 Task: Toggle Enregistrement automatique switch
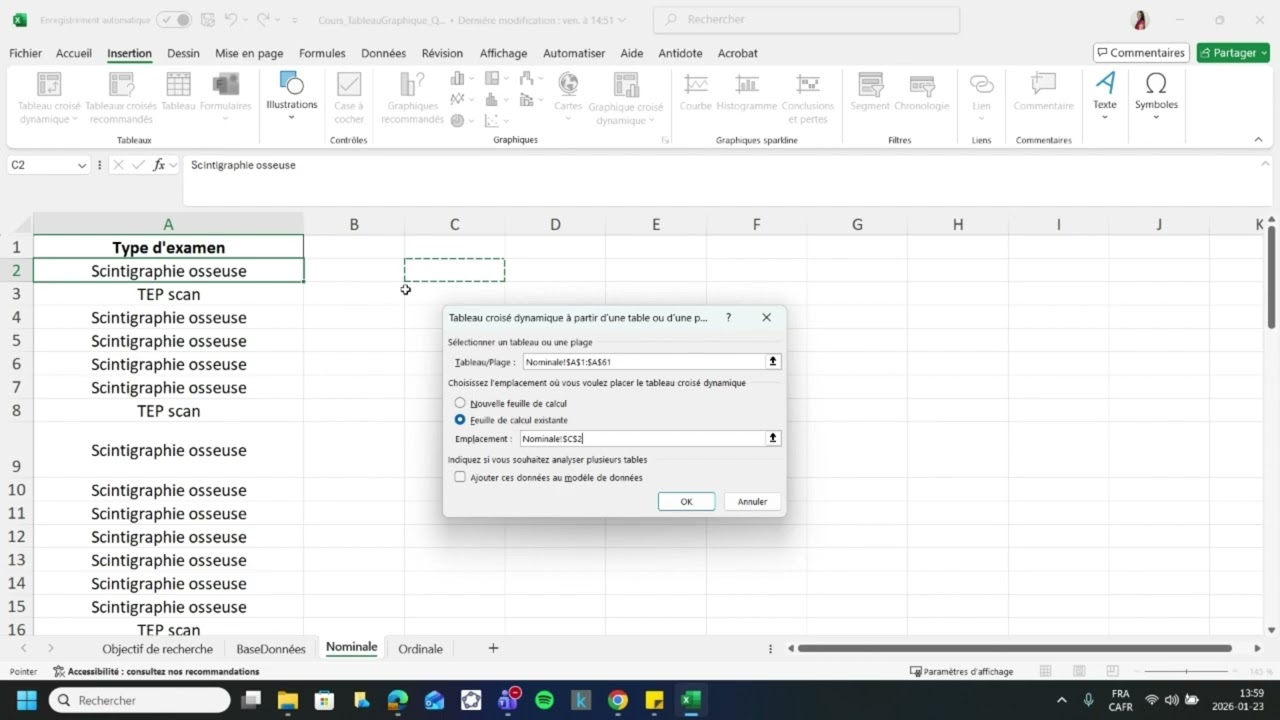(174, 19)
